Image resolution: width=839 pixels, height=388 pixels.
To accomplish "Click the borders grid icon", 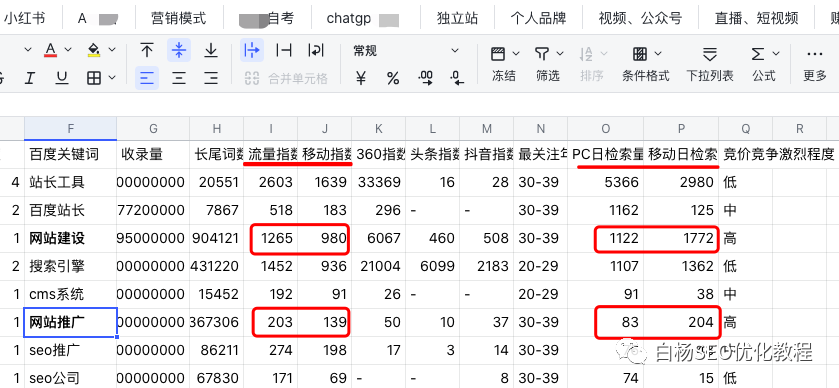I will coord(94,78).
